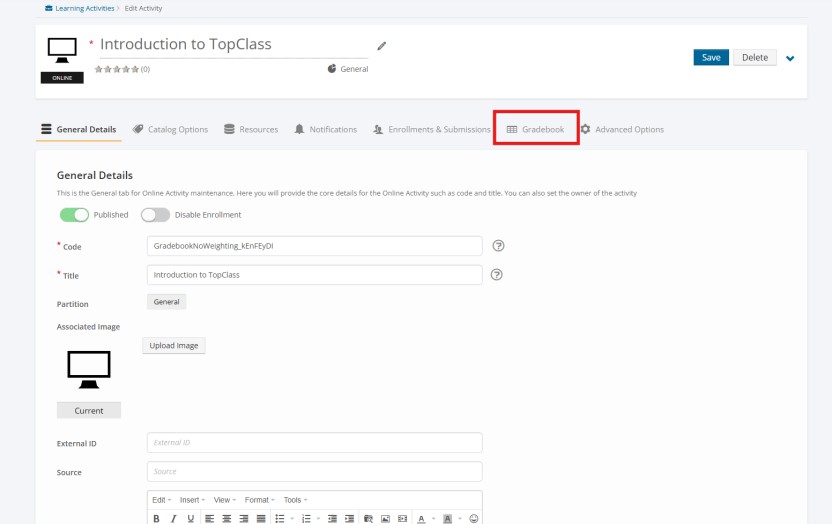The image size is (832, 524).
Task: Open the Advanced Options tab
Action: point(622,129)
